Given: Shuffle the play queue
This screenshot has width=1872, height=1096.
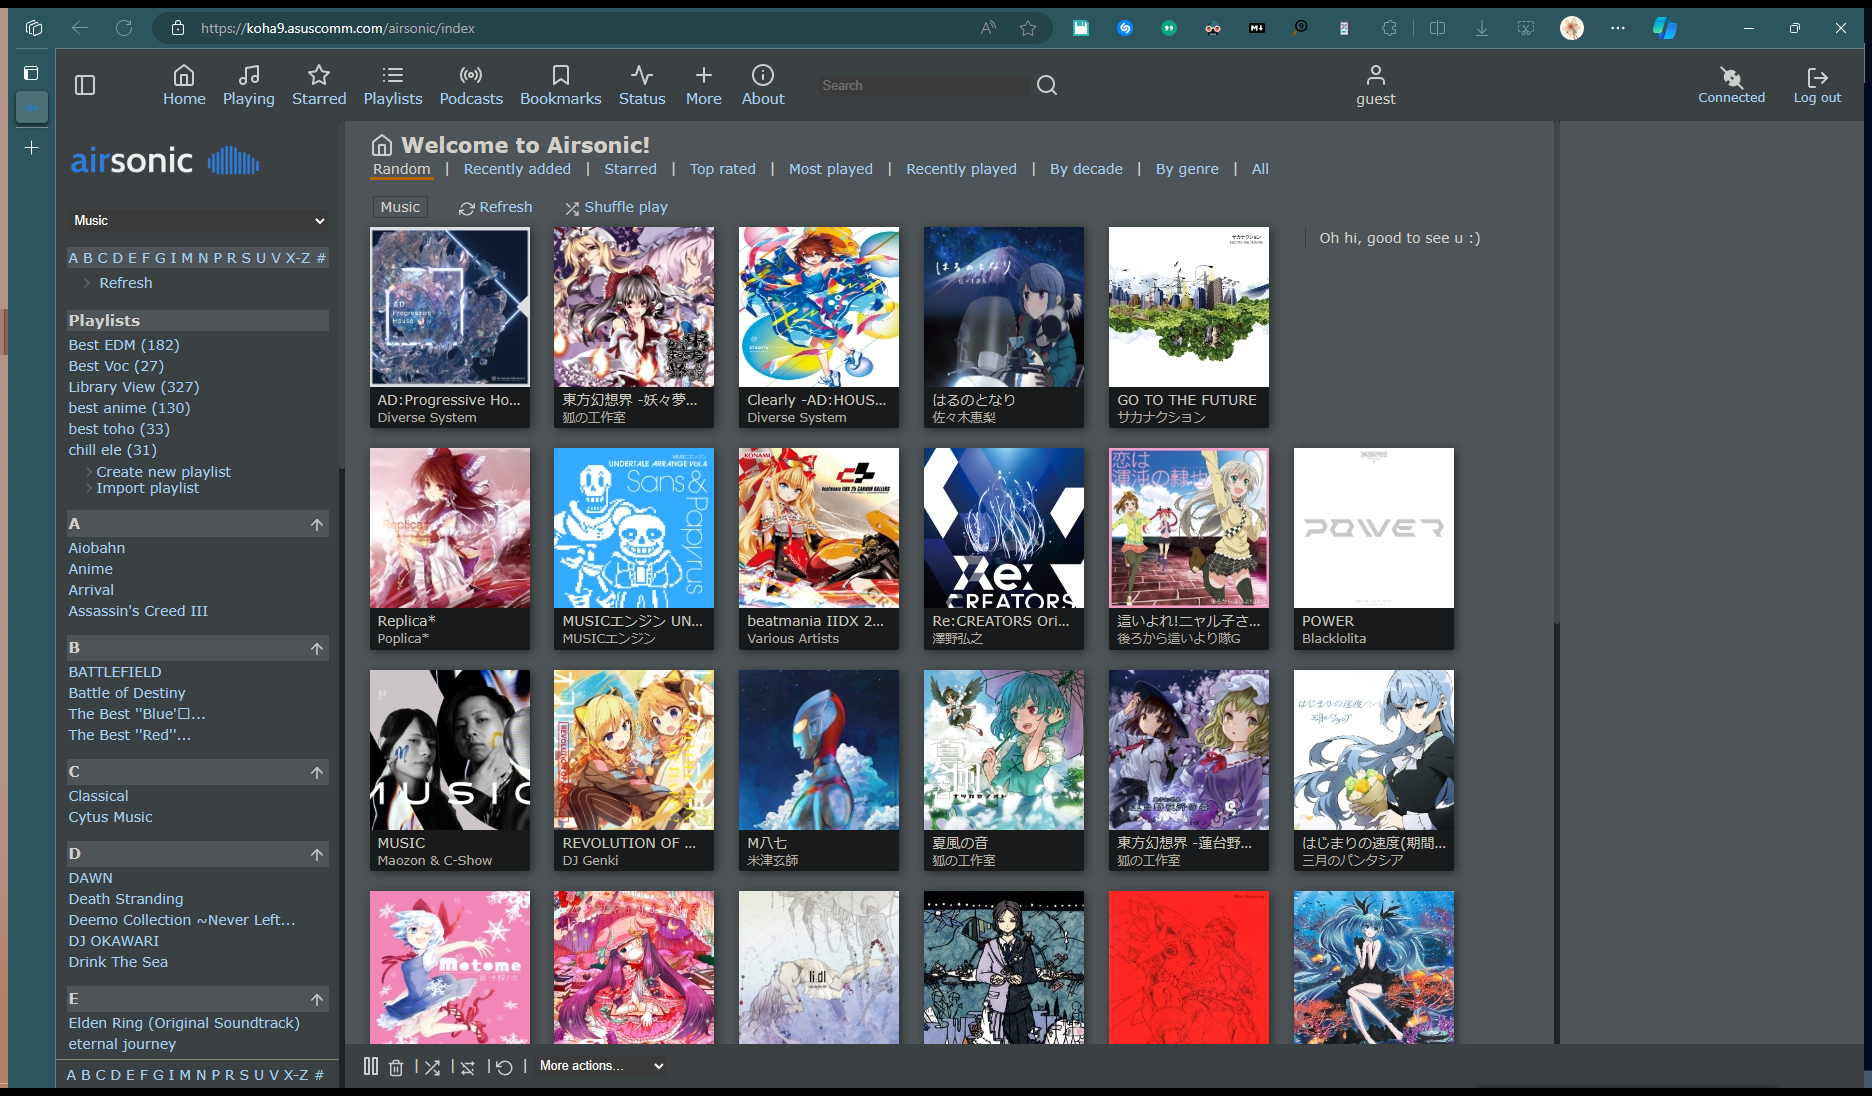Looking at the screenshot, I should coord(432,1067).
